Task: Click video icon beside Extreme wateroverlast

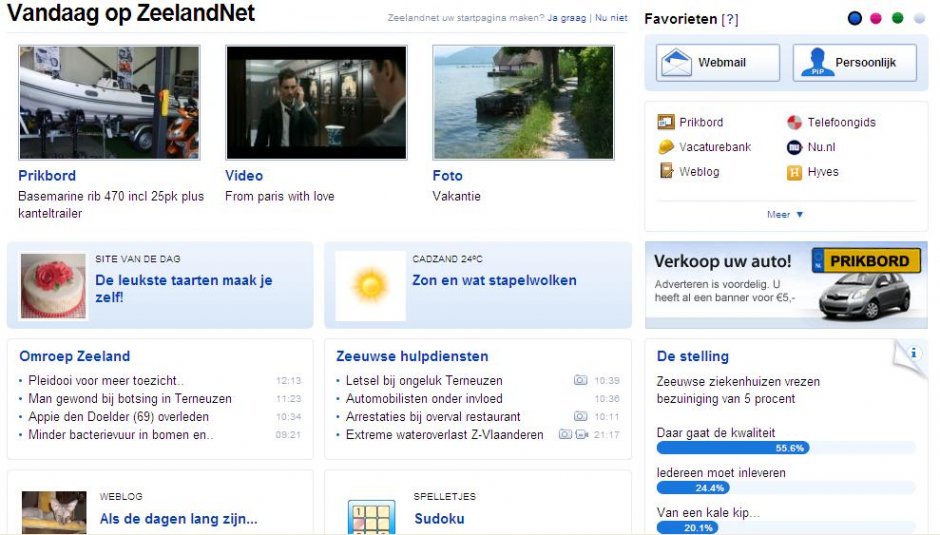Action: tap(582, 434)
